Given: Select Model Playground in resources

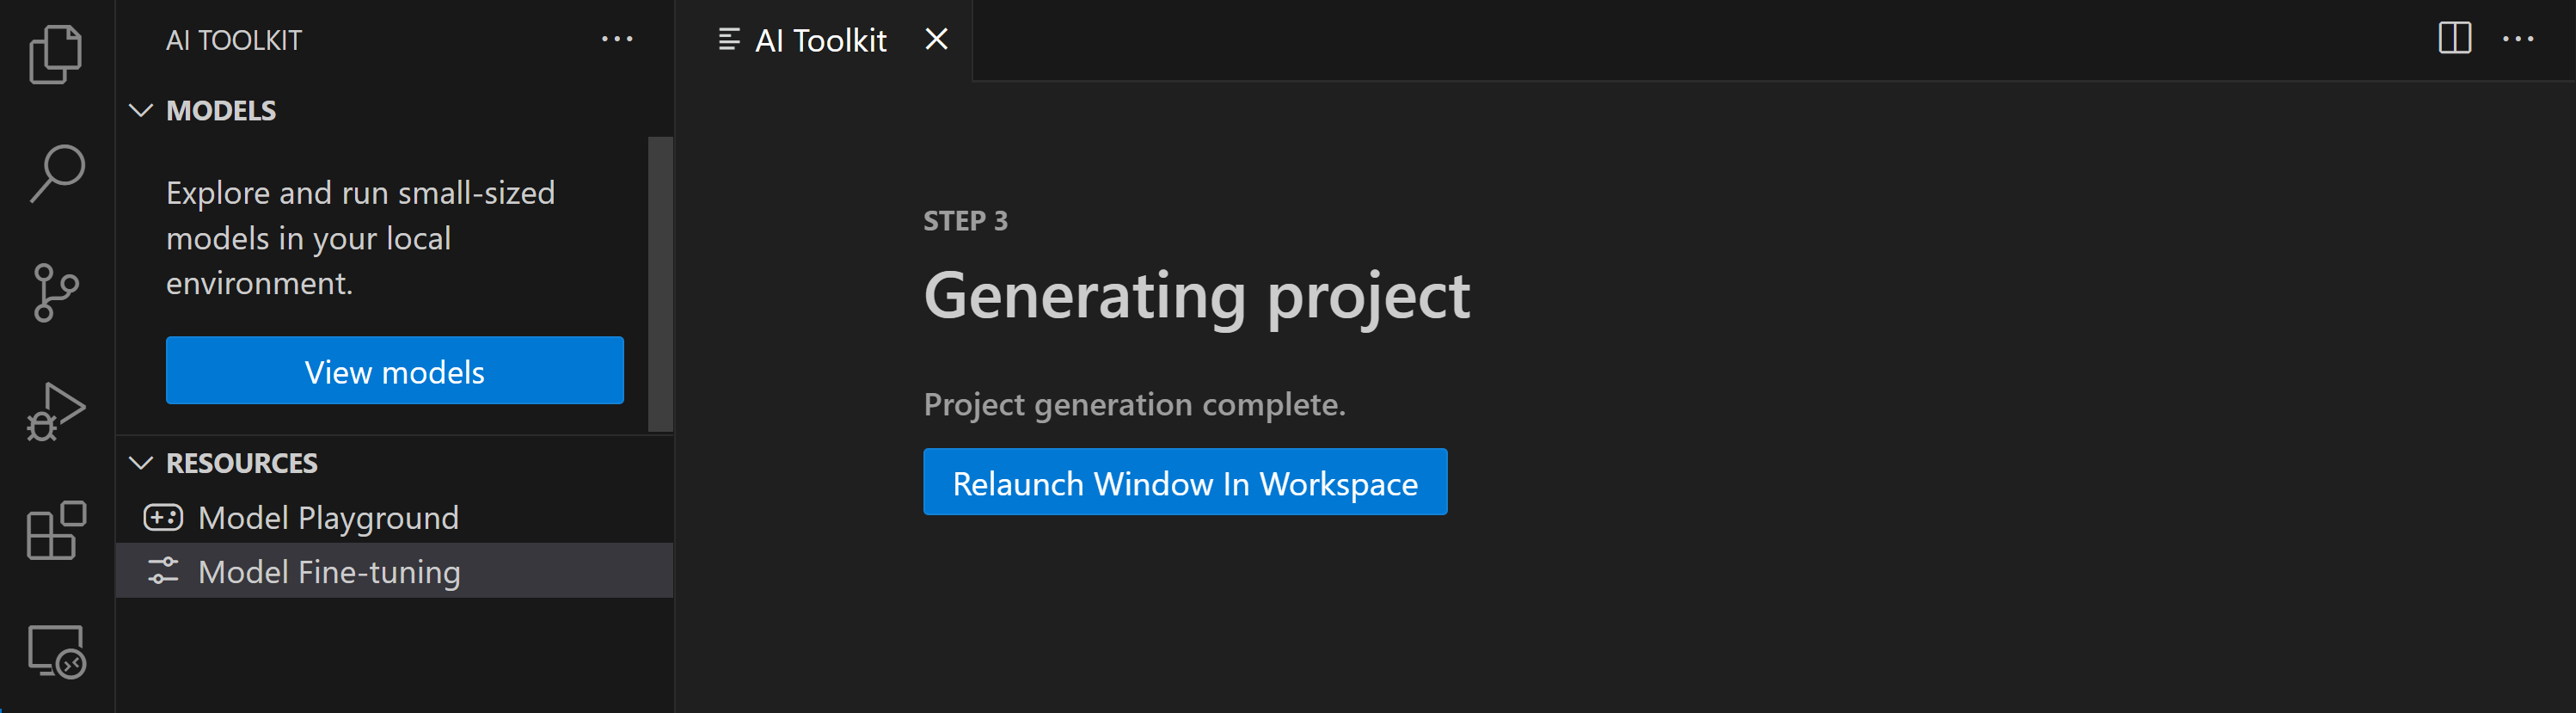Looking at the screenshot, I should pyautogui.click(x=328, y=517).
